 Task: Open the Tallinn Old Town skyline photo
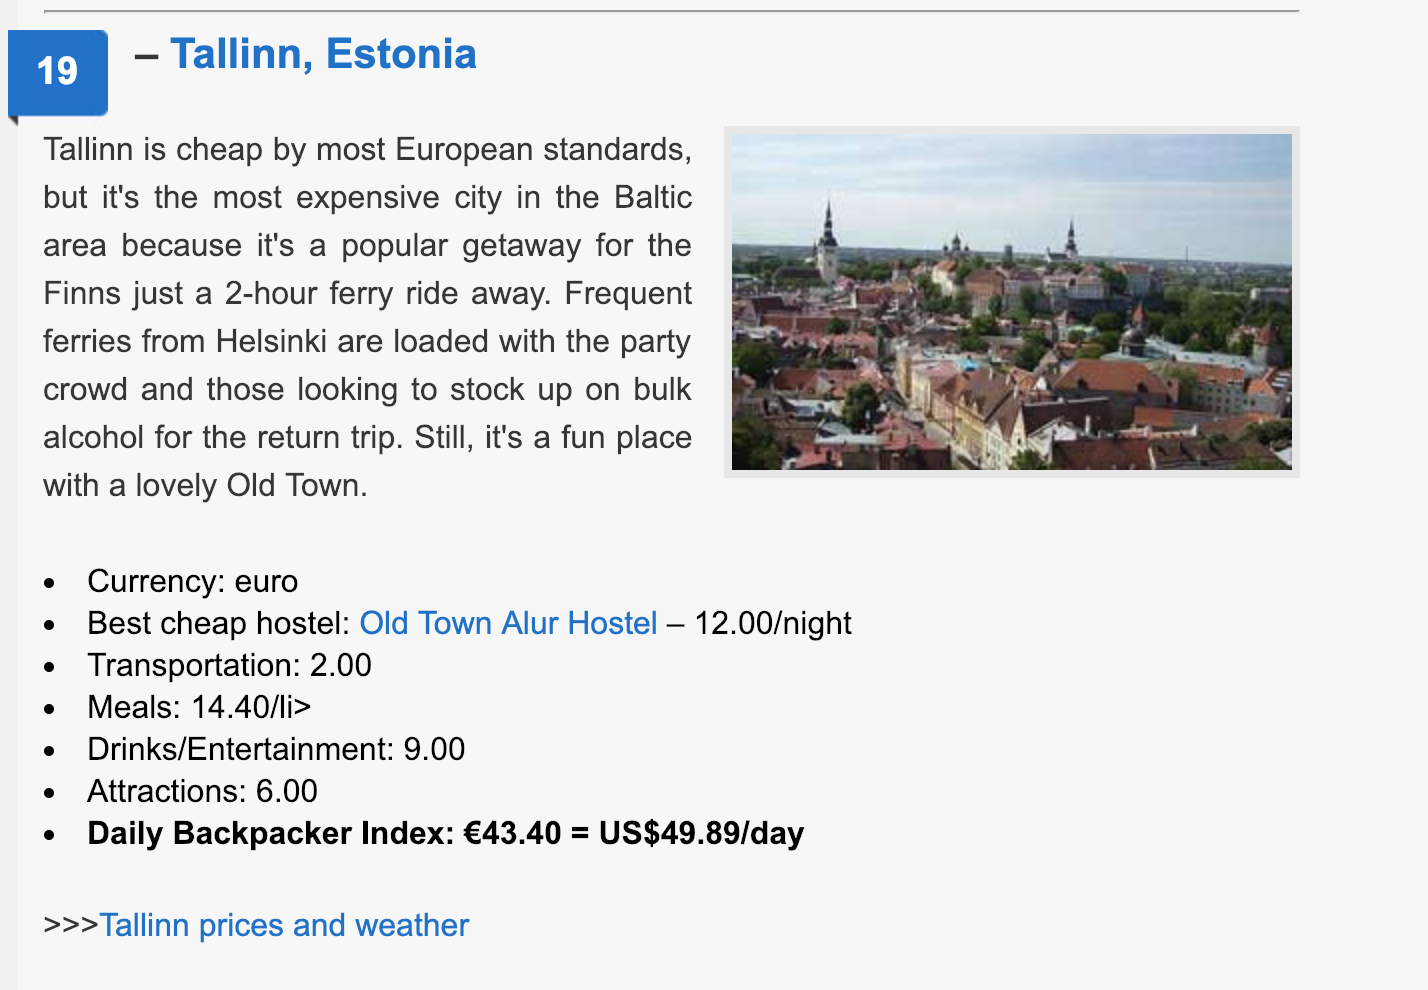pos(1012,302)
